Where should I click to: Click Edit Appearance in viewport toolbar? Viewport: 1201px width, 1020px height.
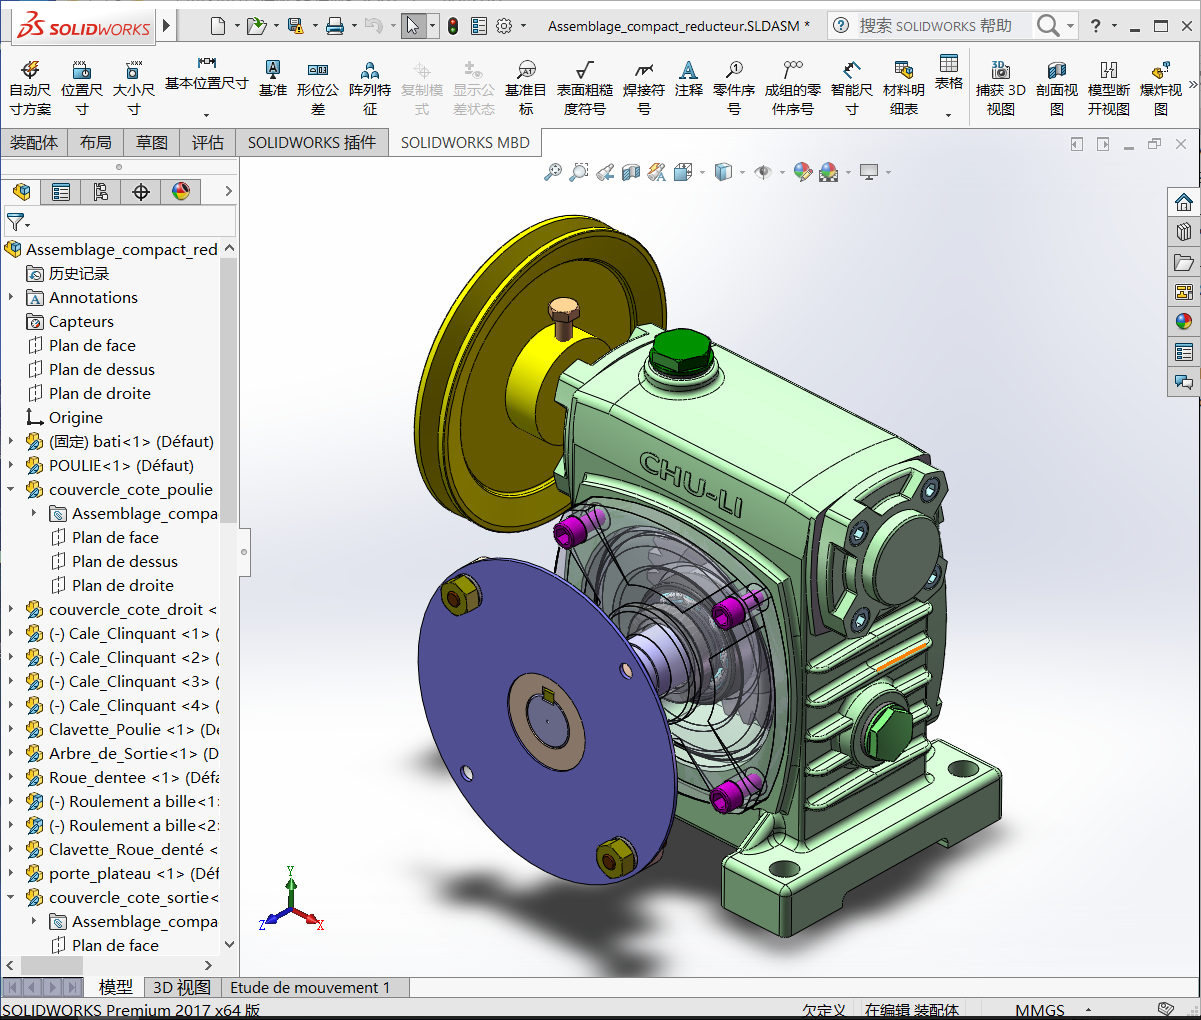802,172
